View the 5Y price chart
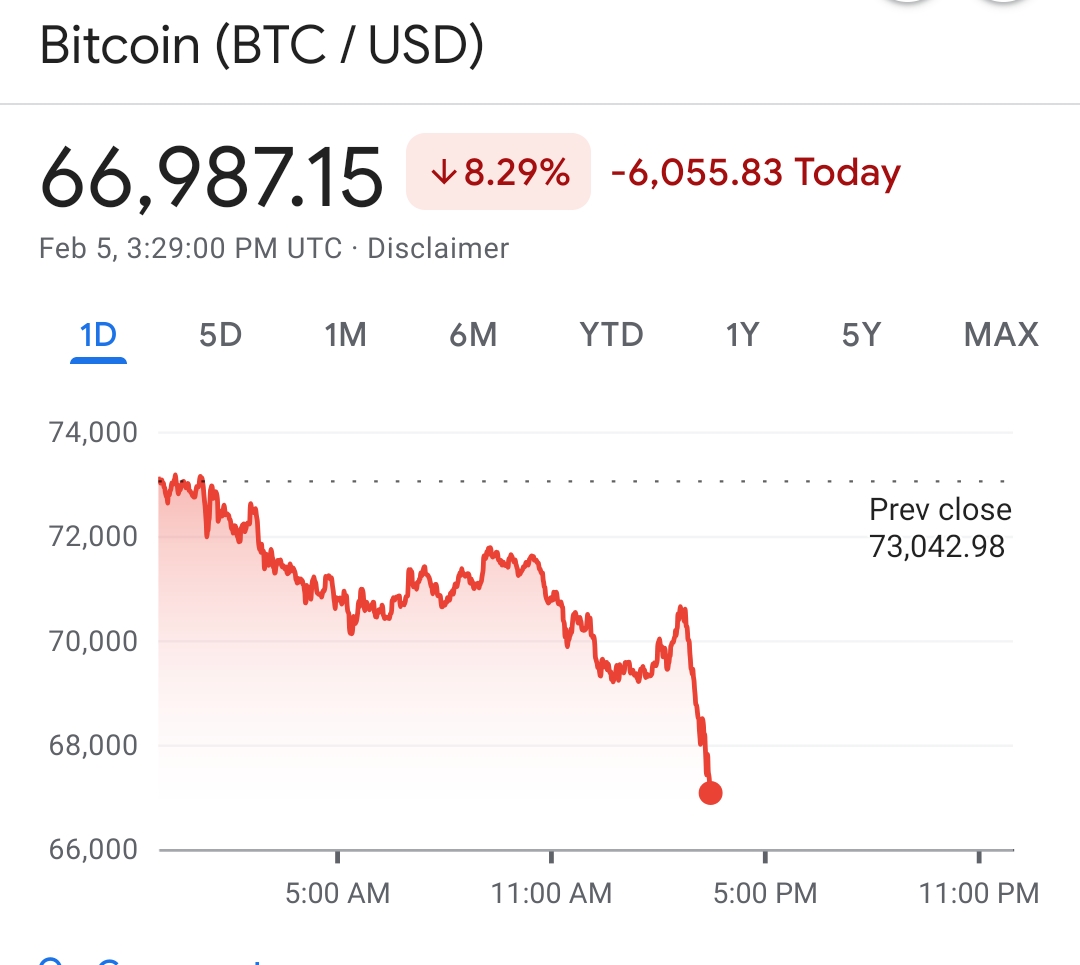 861,335
